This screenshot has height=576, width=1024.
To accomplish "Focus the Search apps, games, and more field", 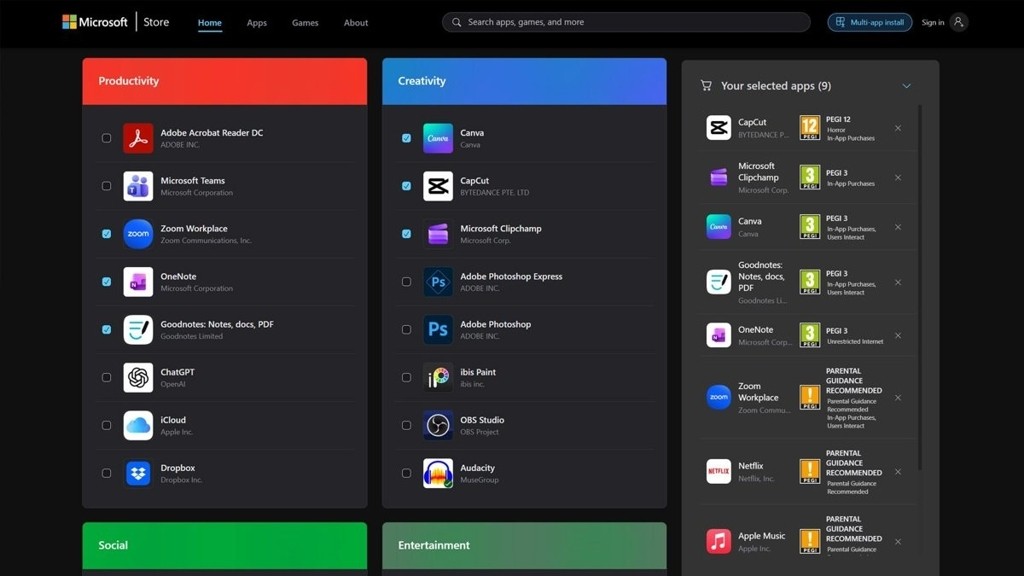I will 630,22.
